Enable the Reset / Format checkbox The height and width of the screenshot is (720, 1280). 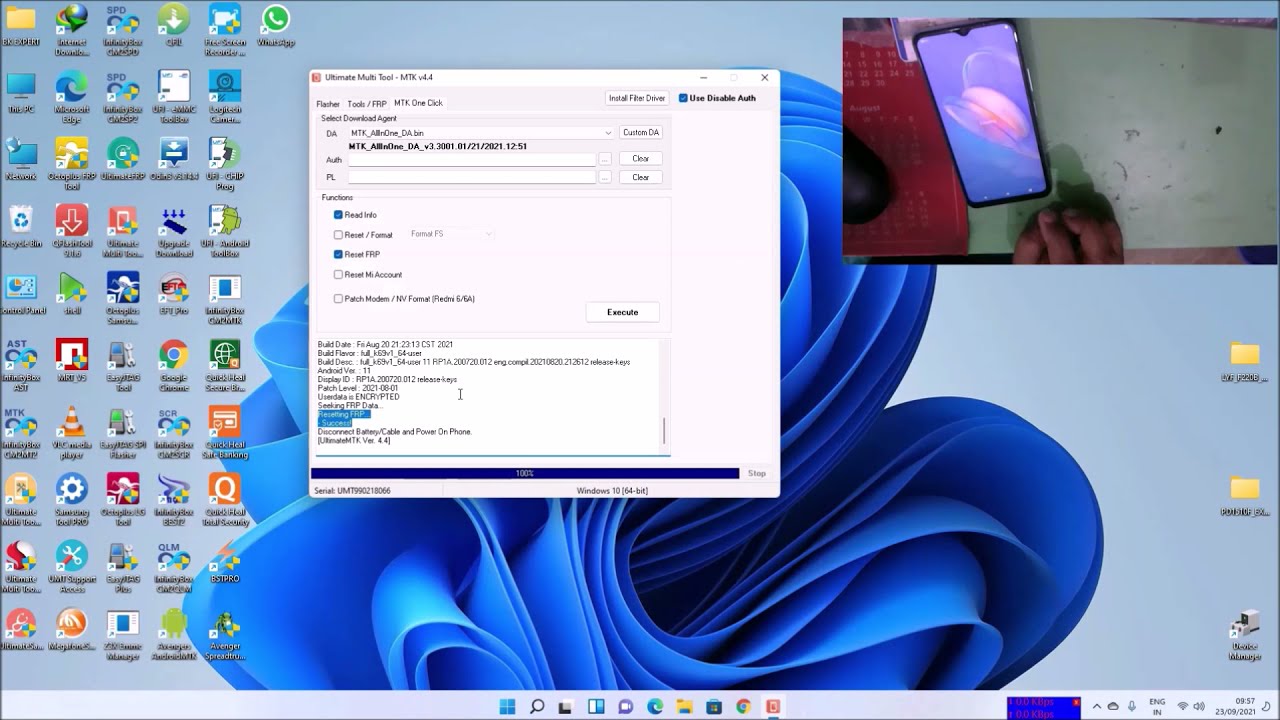(338, 235)
